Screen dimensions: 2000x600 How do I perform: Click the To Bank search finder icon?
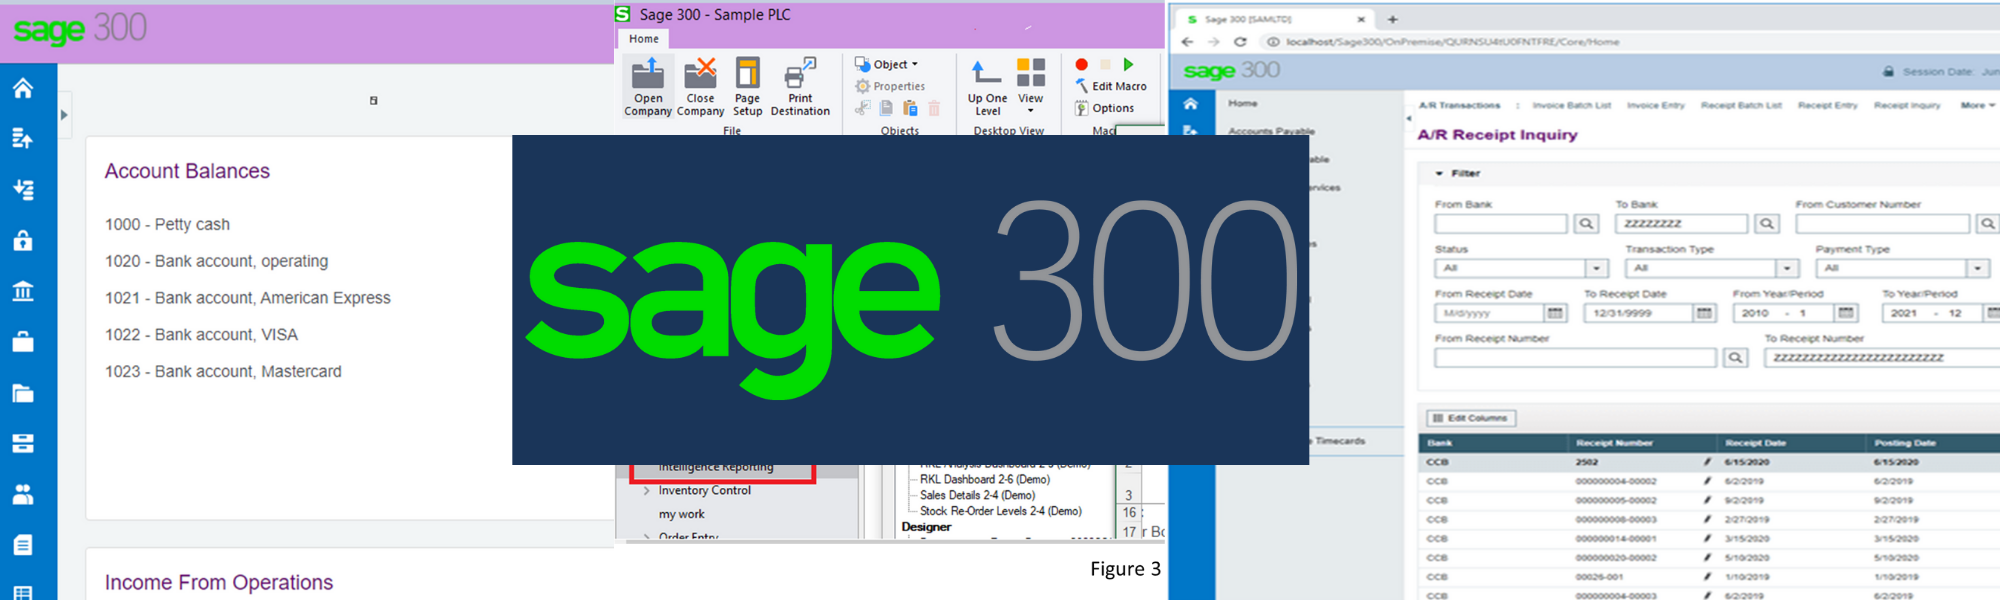point(1767,224)
